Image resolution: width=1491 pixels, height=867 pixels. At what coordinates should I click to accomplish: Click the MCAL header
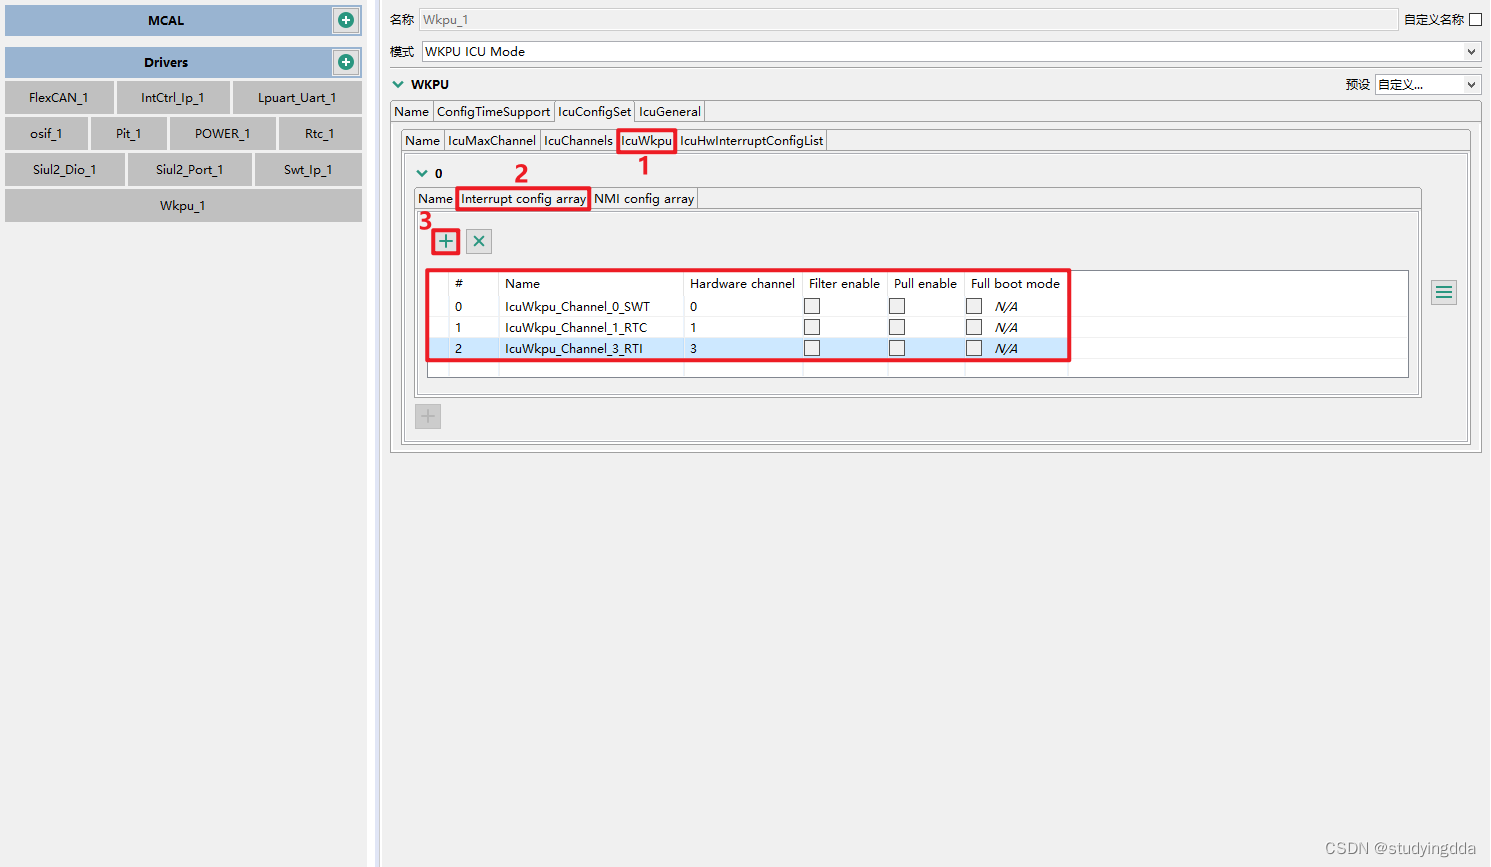(166, 20)
